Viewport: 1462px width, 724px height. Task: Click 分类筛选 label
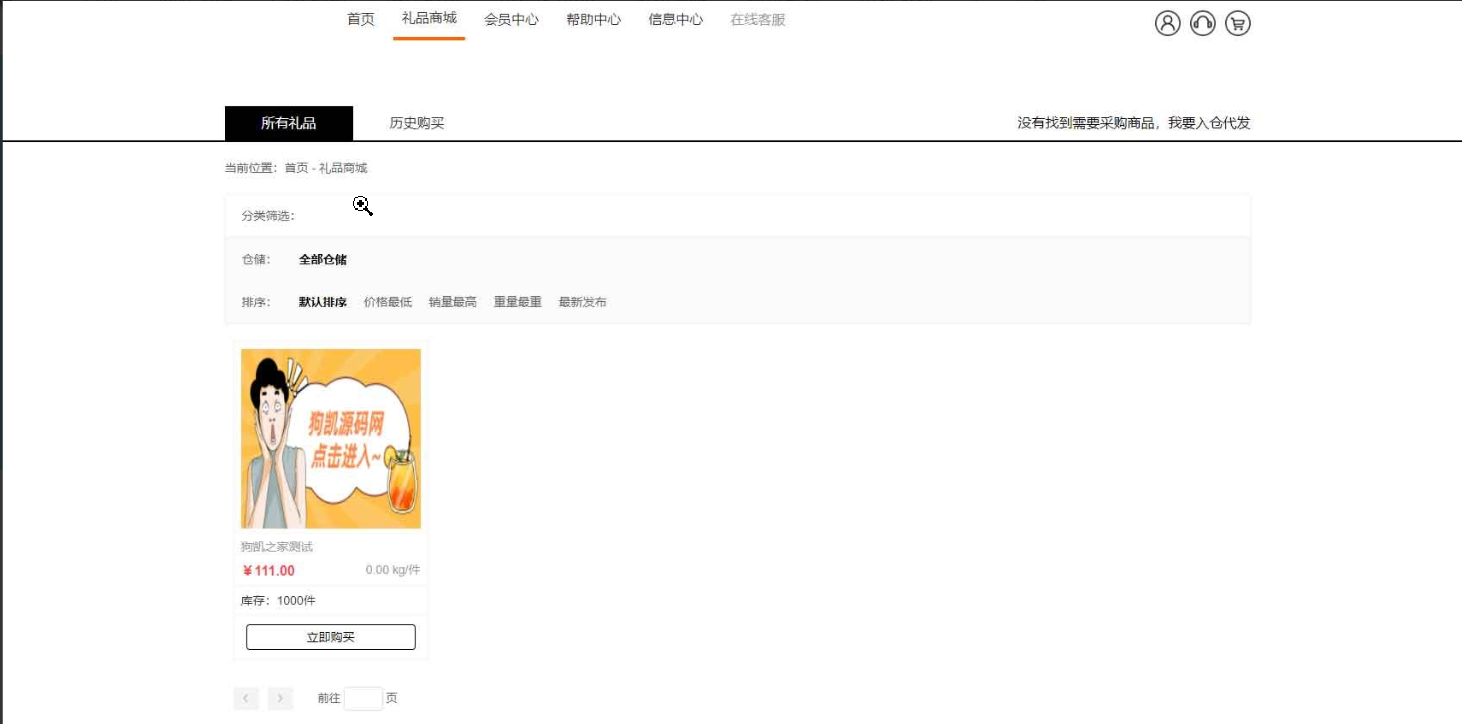268,216
